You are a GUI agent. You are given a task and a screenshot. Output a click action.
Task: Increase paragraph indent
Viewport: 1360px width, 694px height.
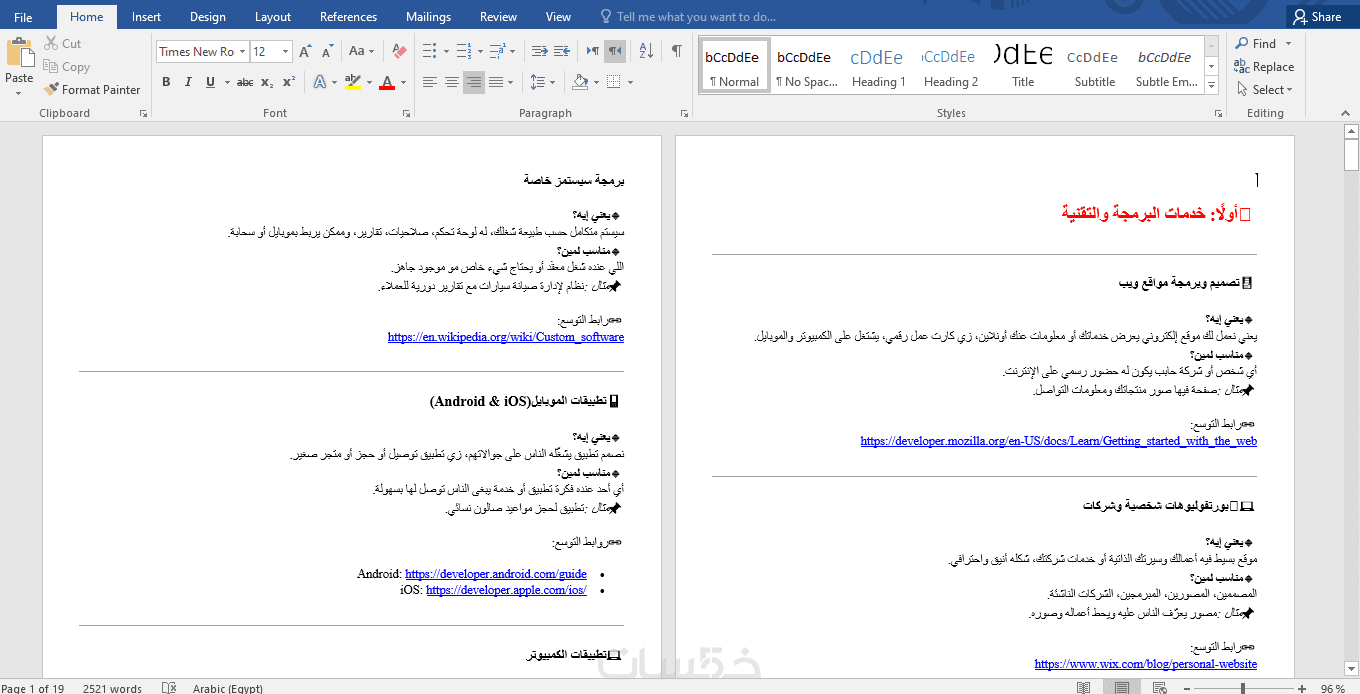tap(560, 51)
